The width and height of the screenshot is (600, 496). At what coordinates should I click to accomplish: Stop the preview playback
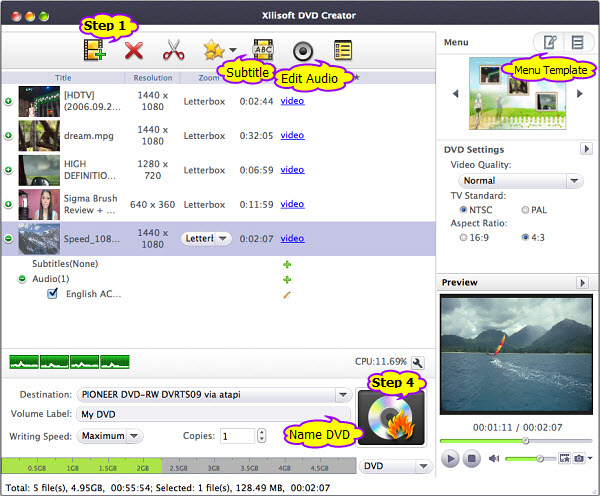[x=472, y=458]
